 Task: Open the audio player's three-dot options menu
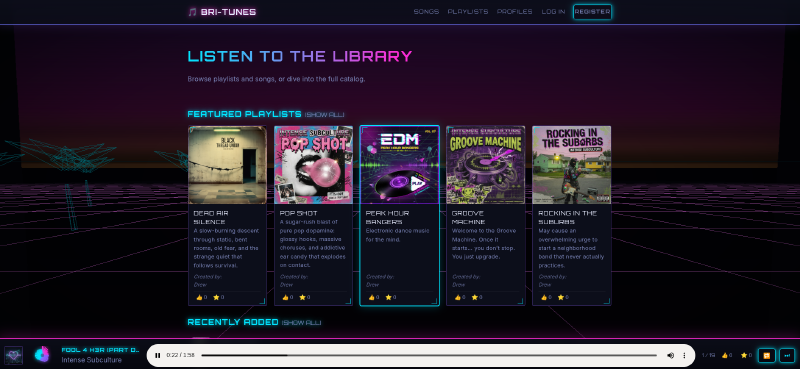[x=684, y=356]
